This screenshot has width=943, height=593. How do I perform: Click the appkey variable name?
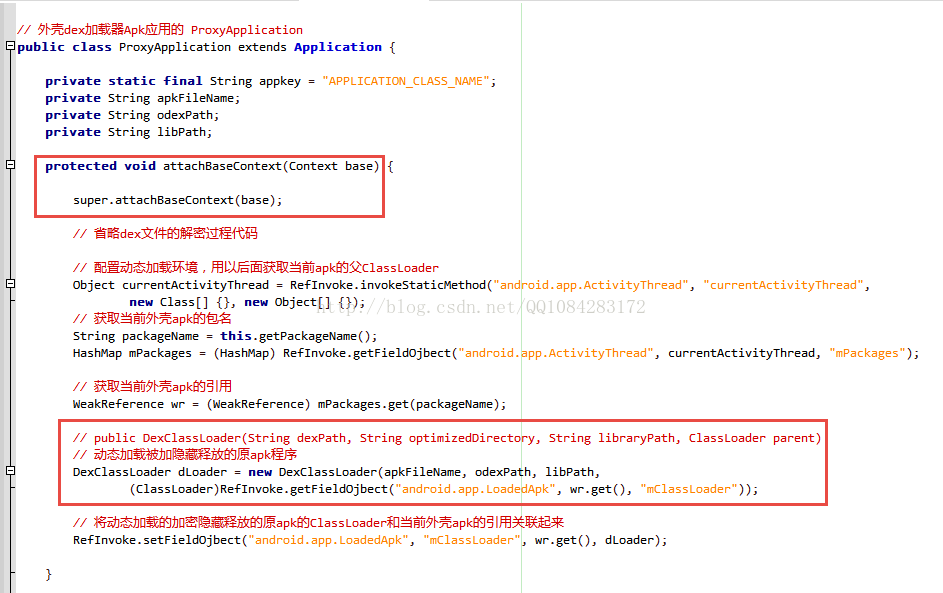[x=280, y=81]
